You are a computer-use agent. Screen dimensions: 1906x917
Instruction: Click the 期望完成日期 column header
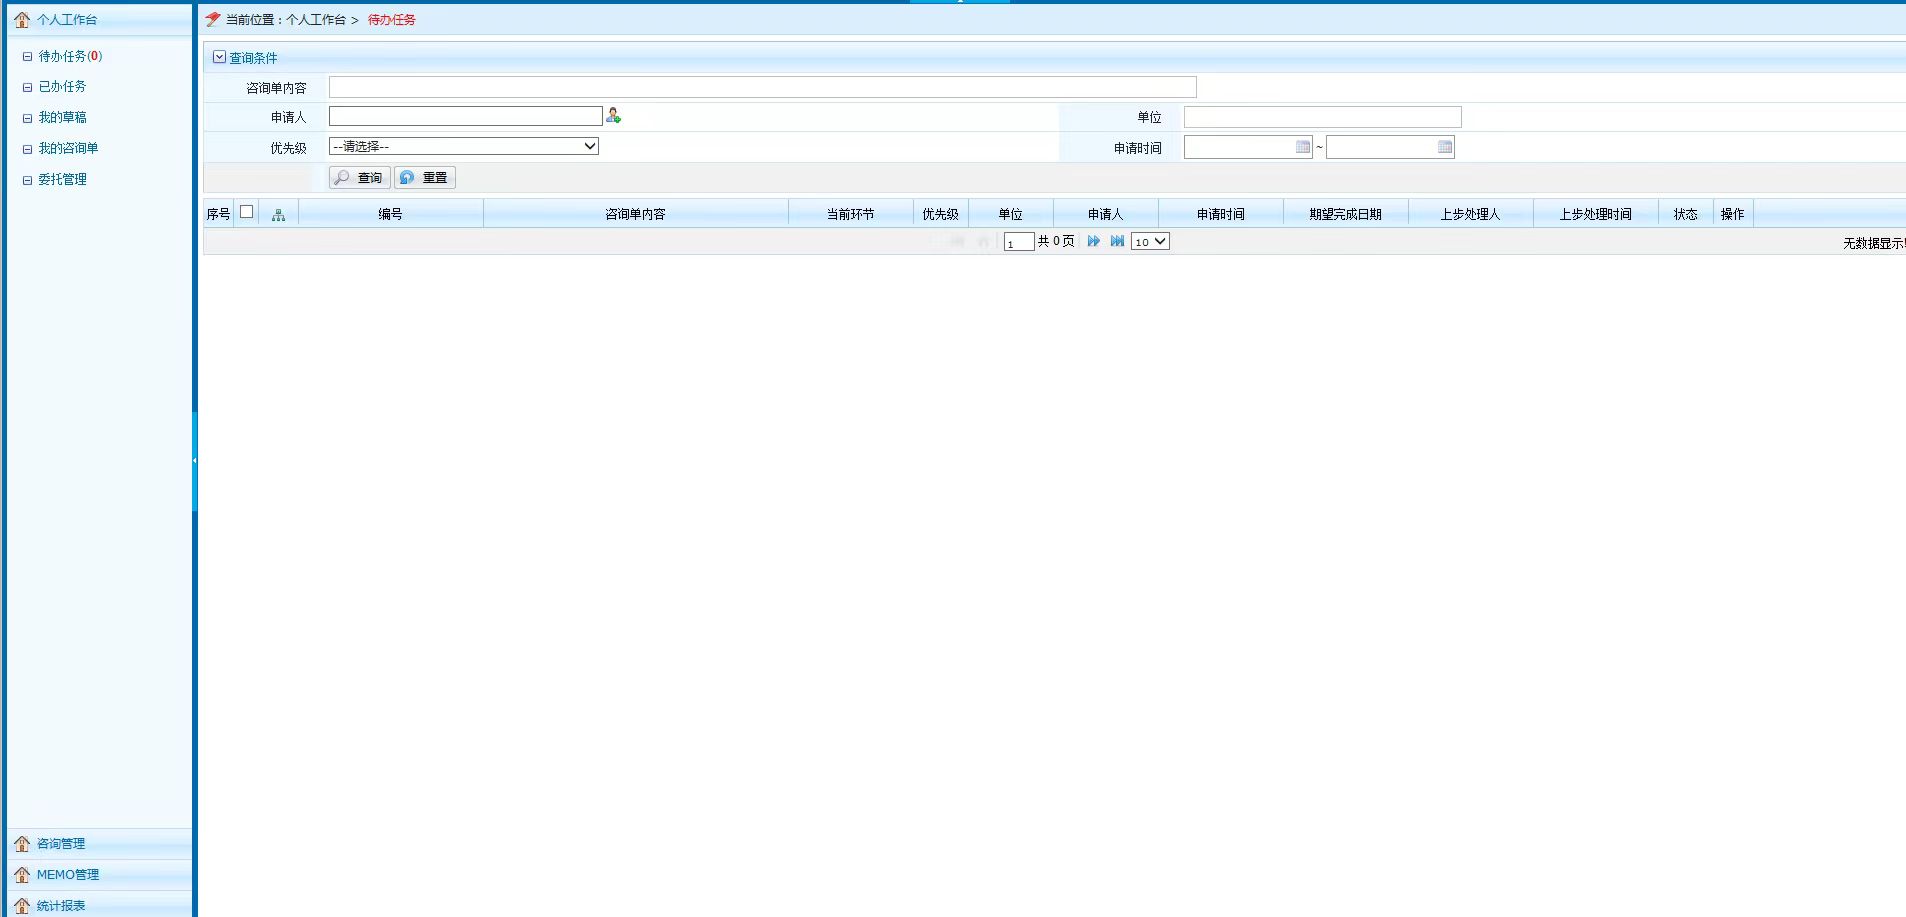point(1345,214)
